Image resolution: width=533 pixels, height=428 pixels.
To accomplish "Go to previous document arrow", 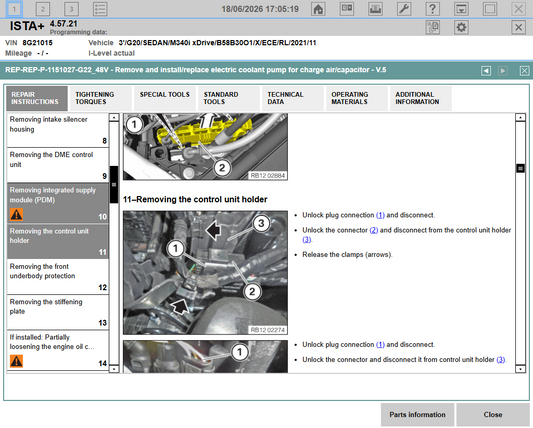I will click(486, 71).
